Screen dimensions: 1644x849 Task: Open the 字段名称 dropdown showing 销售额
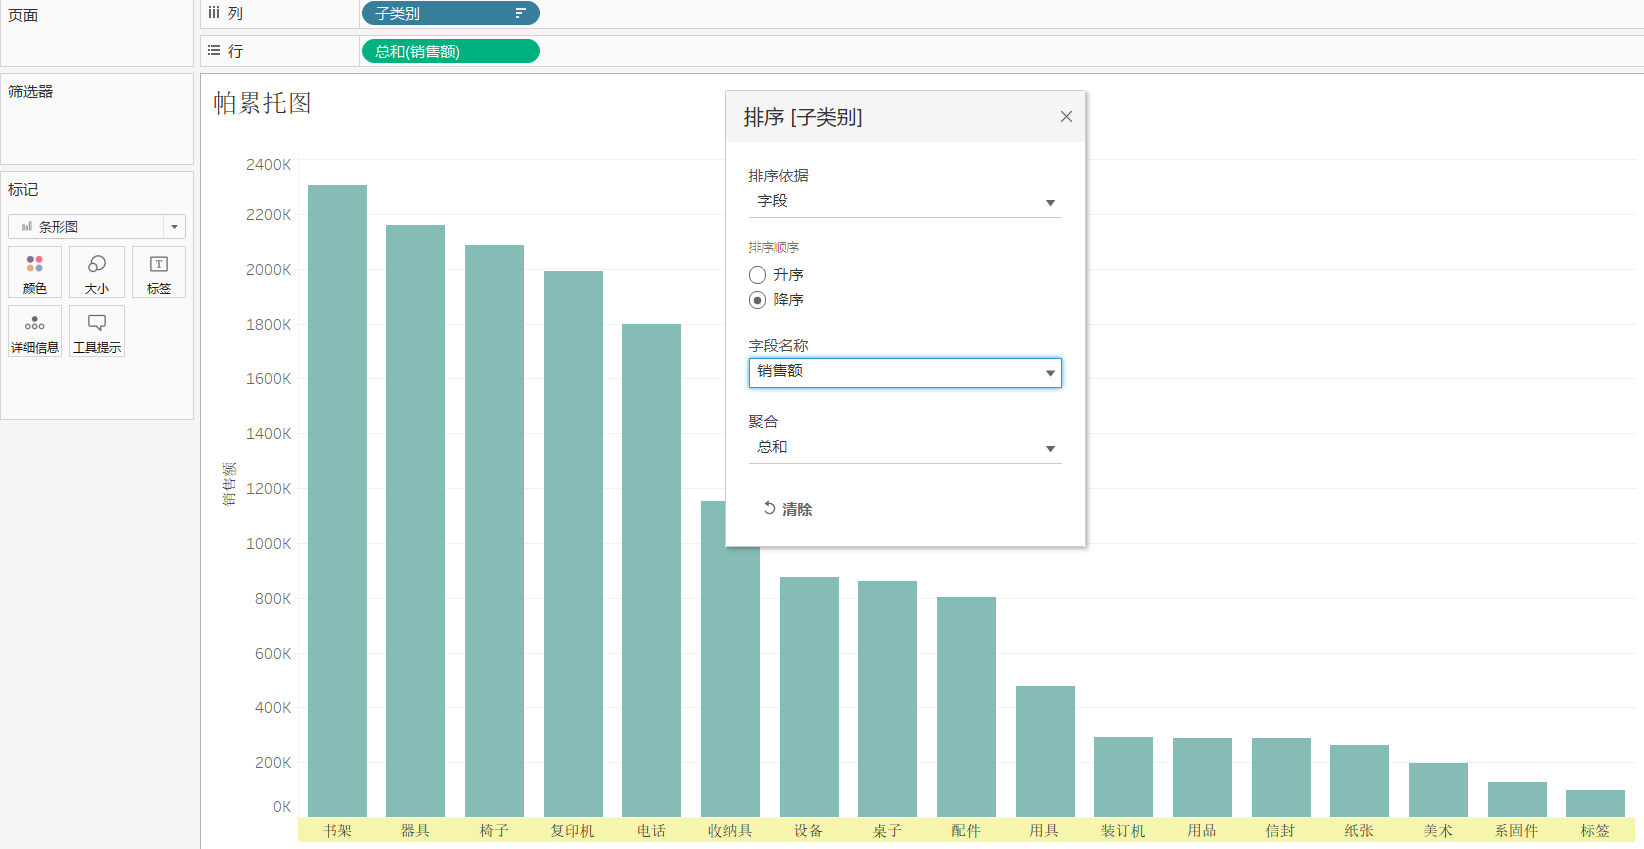tap(905, 373)
